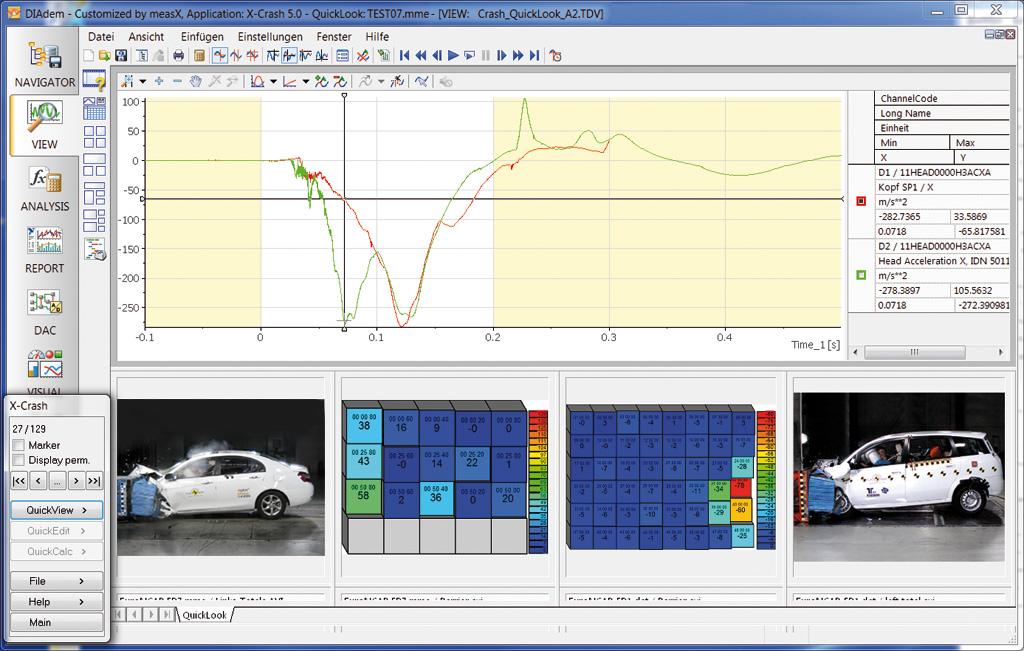The height and width of the screenshot is (651, 1024).
Task: Choose the calendar-grid layout icon in sidebar
Action: pos(95,108)
